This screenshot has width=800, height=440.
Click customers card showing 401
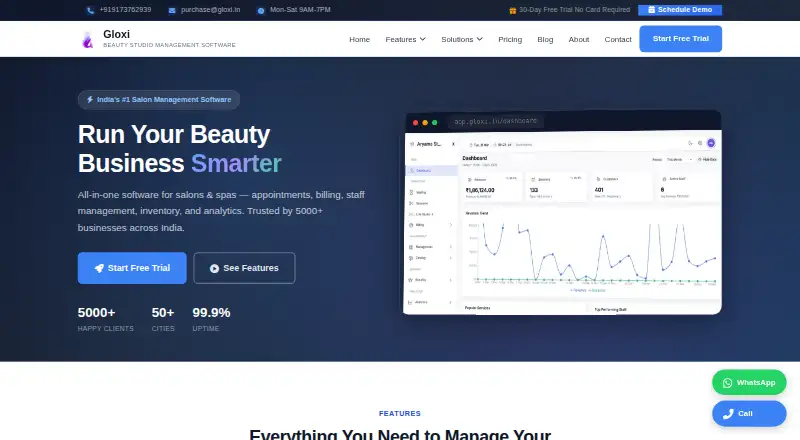[x=621, y=188]
